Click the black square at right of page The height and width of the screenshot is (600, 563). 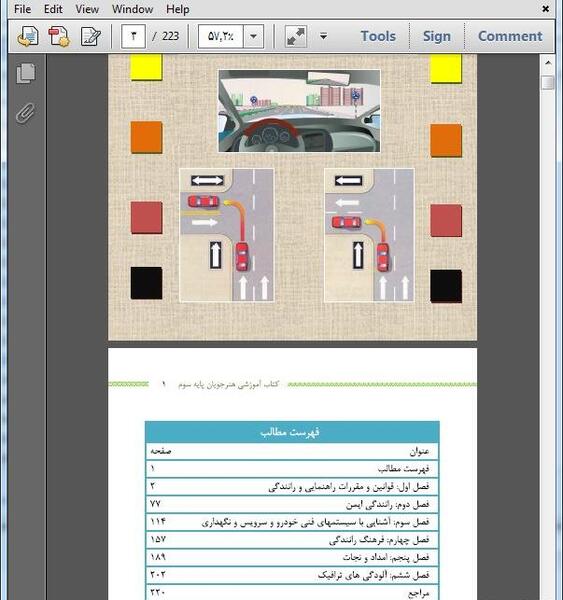[446, 286]
